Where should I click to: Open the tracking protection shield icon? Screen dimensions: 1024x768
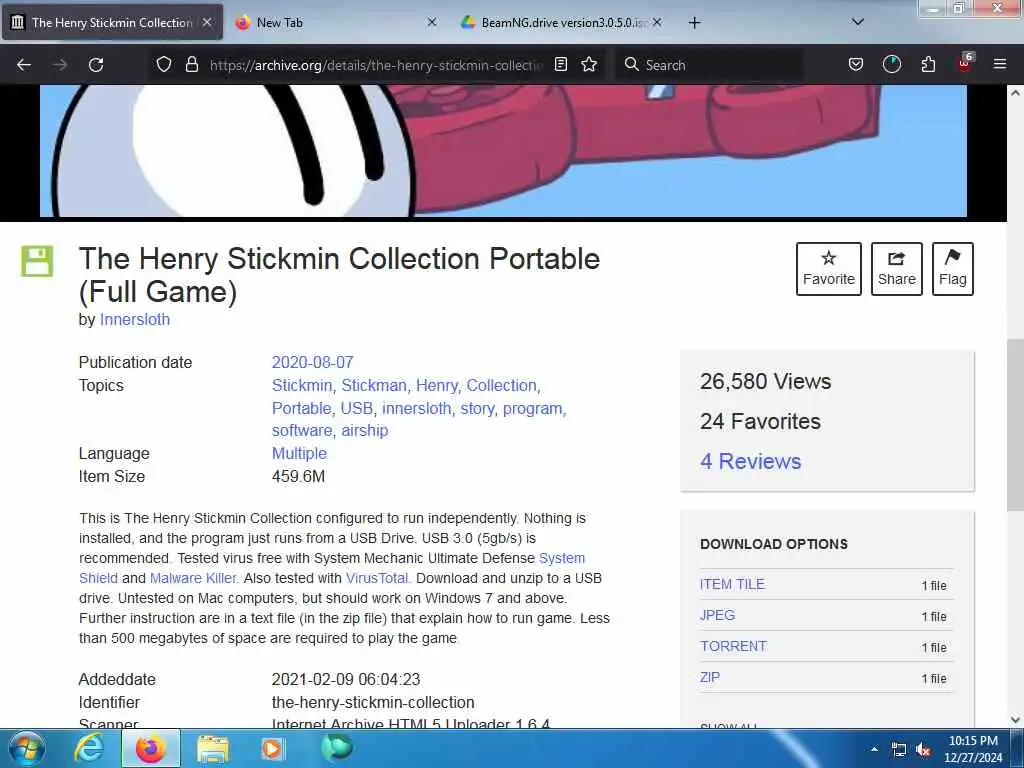tap(164, 65)
